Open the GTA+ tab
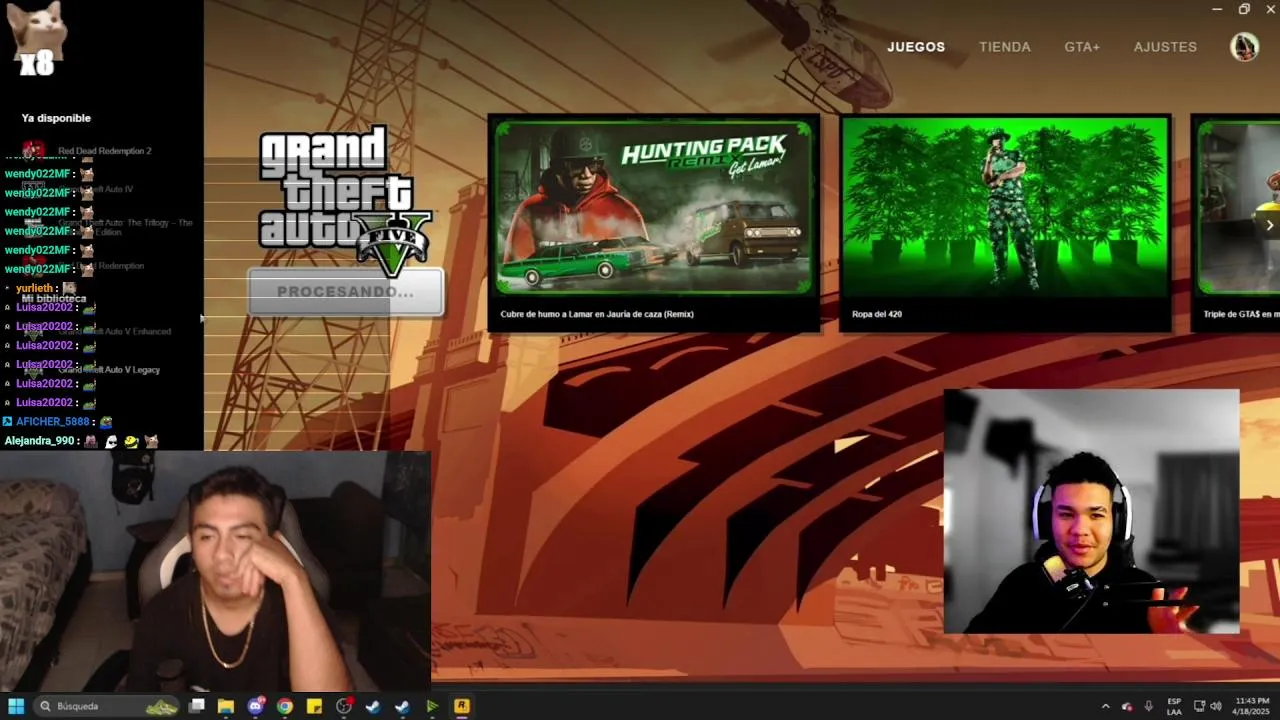Screen dimensions: 1280x720 pyautogui.click(x=1082, y=47)
